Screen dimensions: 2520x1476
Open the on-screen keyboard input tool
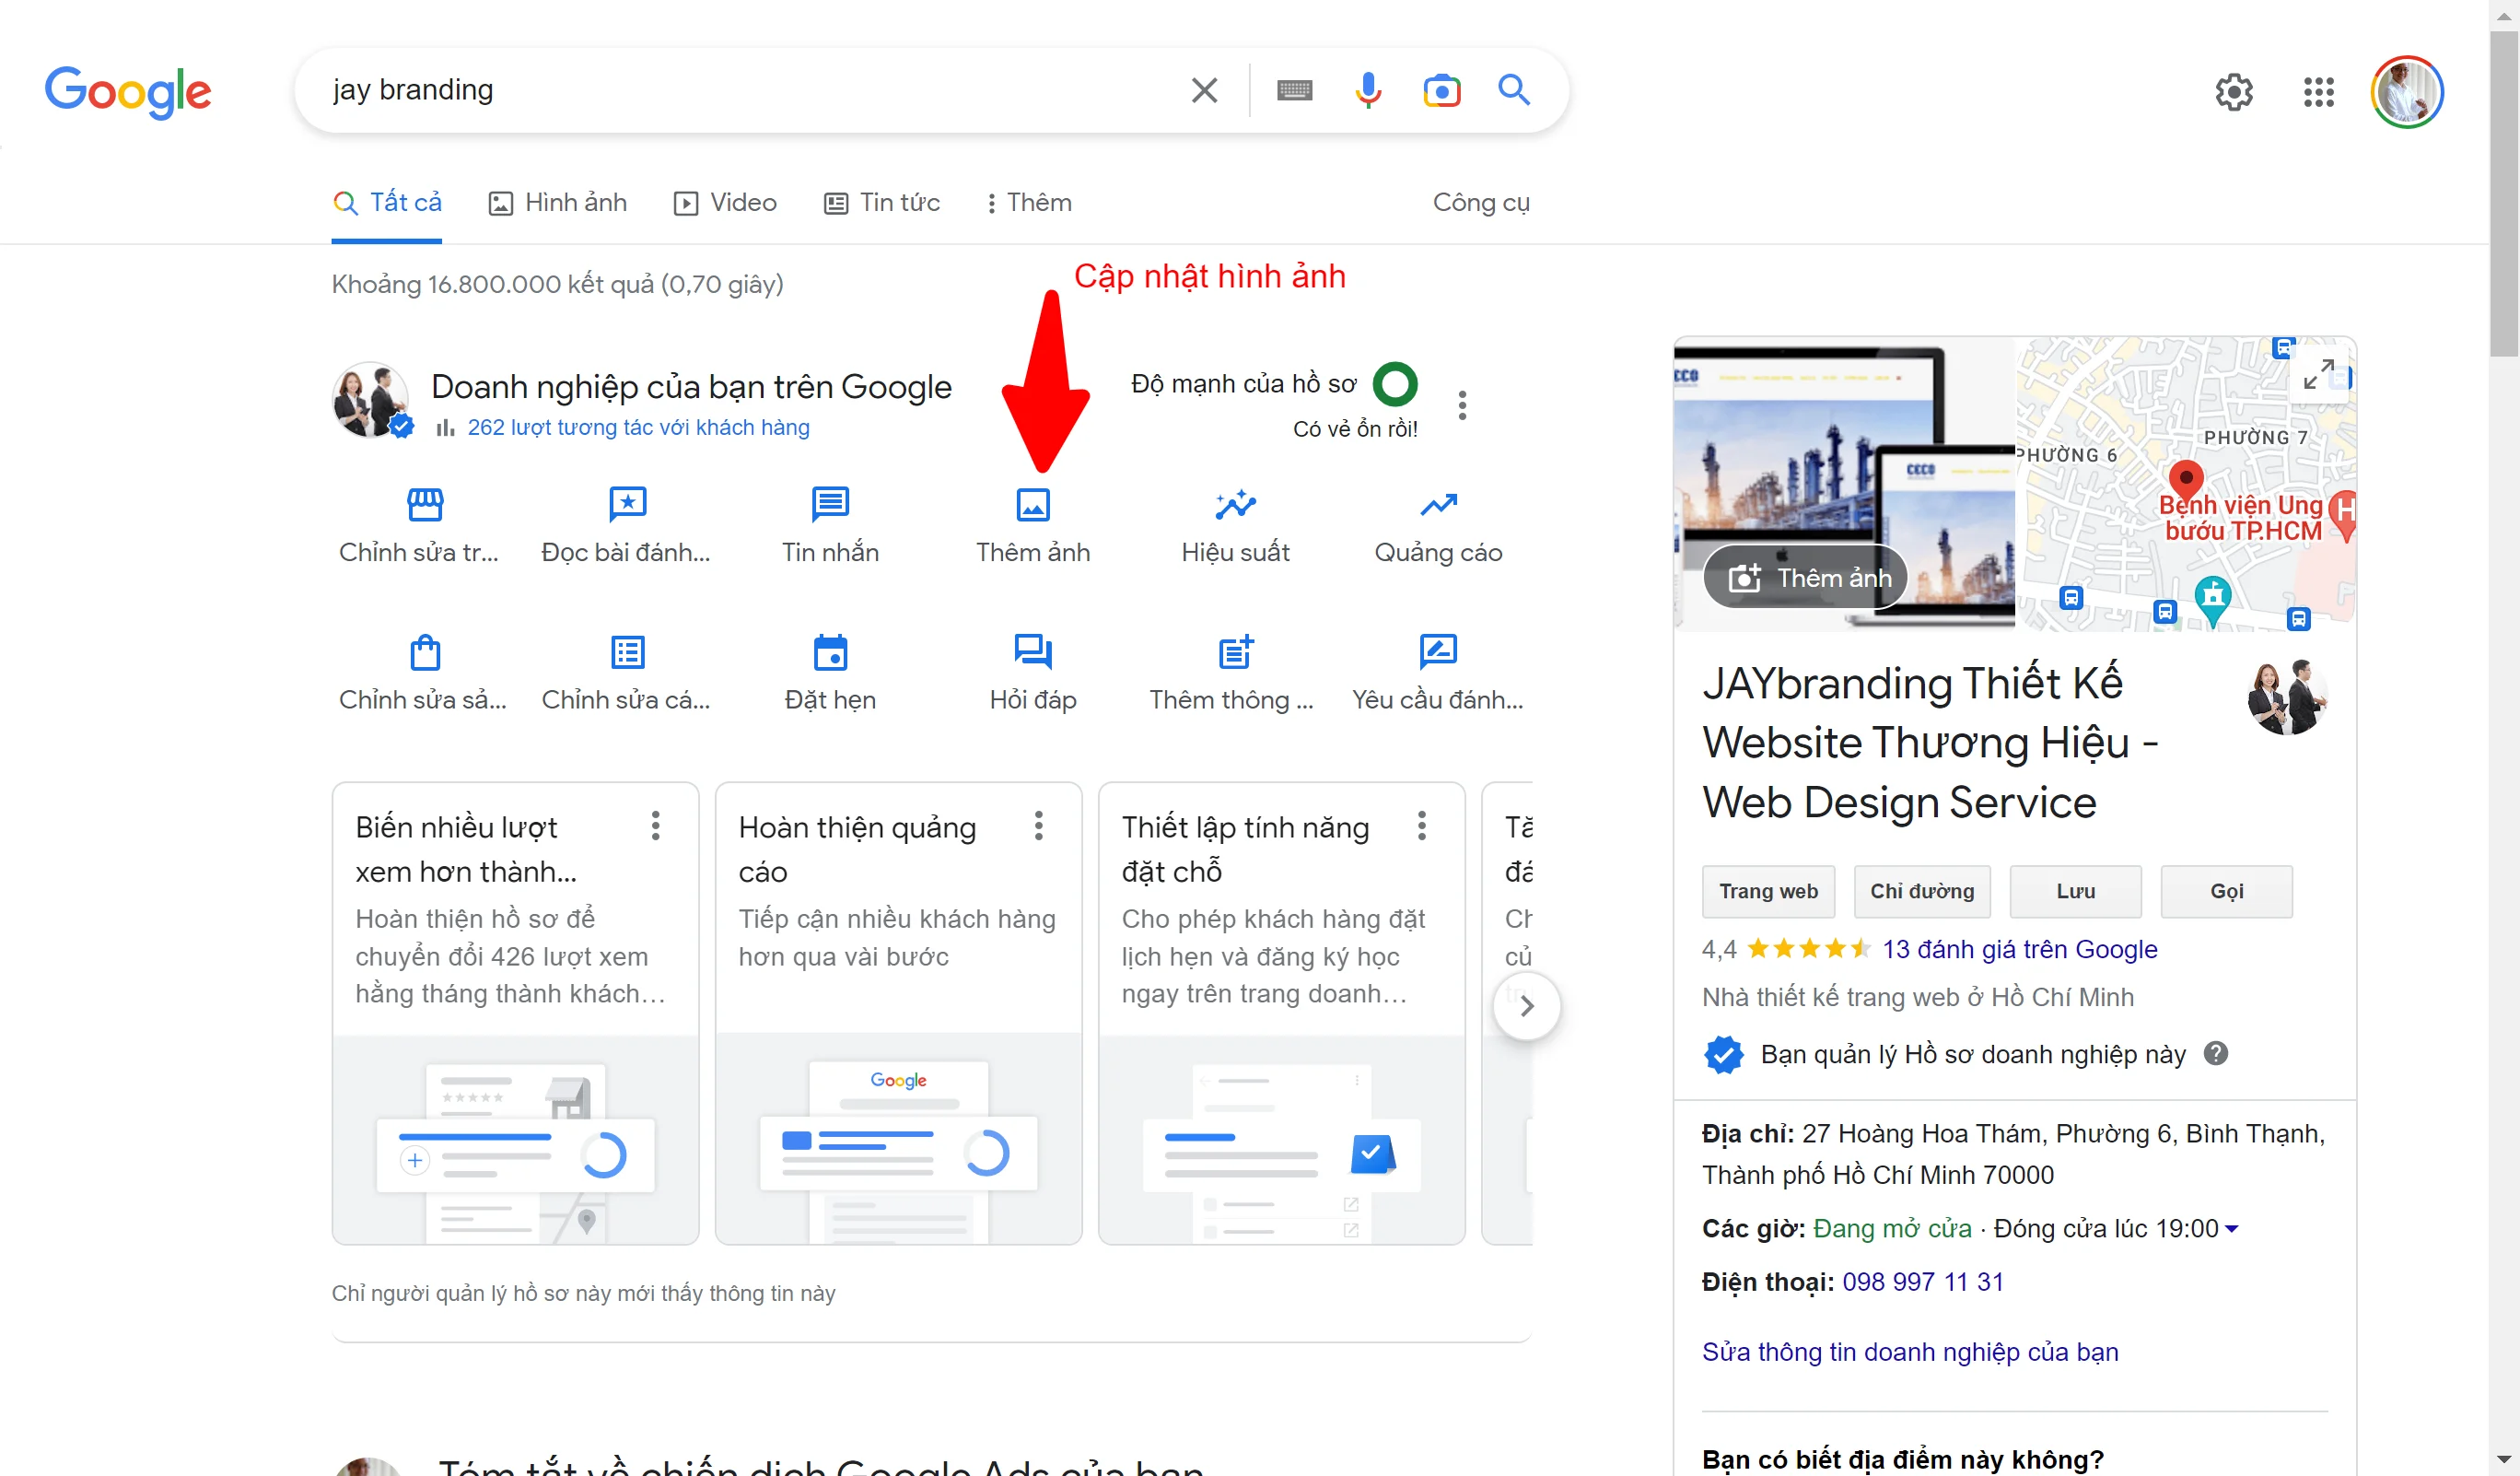click(x=1295, y=91)
